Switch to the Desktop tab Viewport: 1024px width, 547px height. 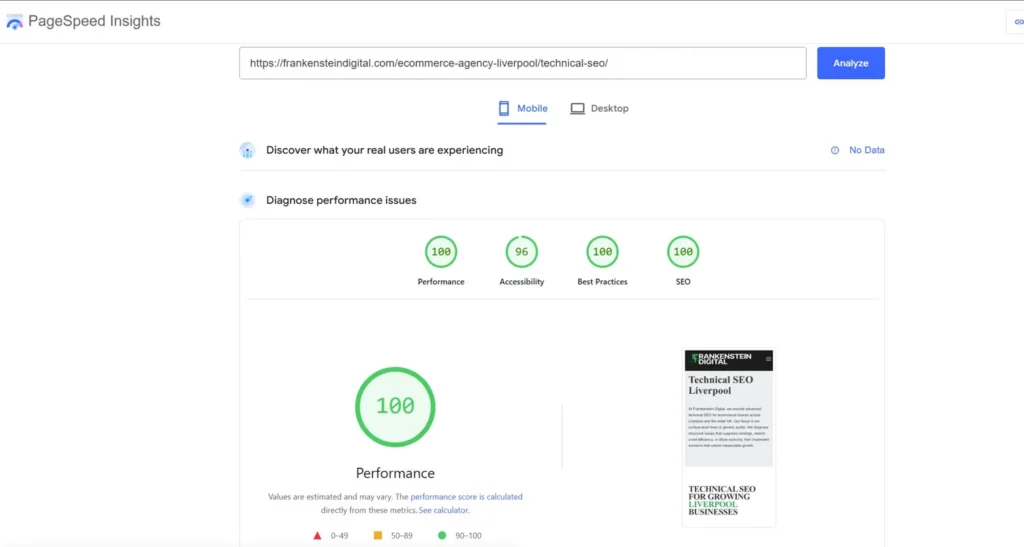(x=599, y=109)
